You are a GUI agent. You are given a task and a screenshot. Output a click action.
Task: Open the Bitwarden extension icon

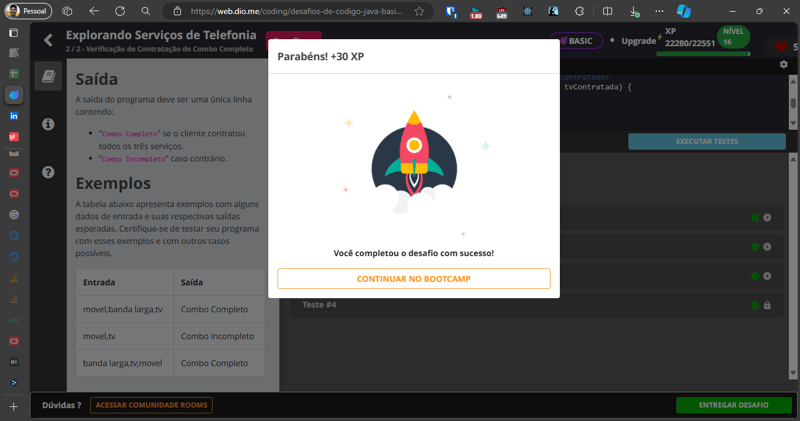[451, 11]
